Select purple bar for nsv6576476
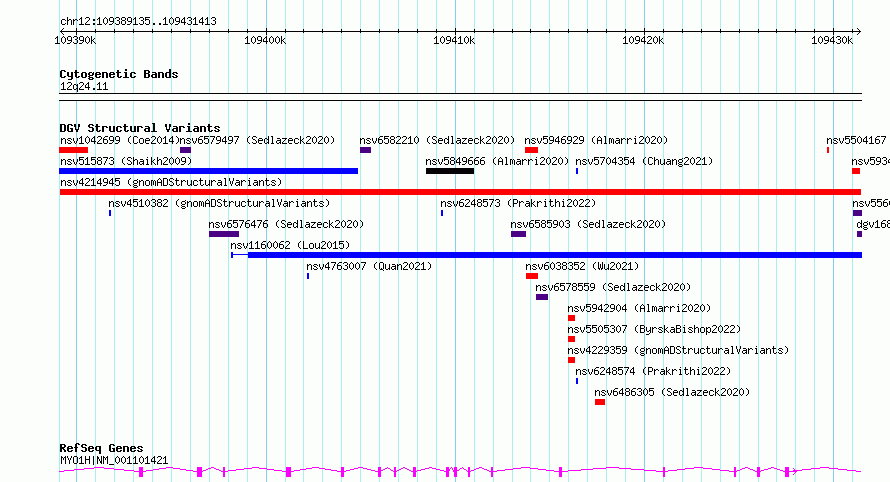The height and width of the screenshot is (482, 890). pos(224,234)
